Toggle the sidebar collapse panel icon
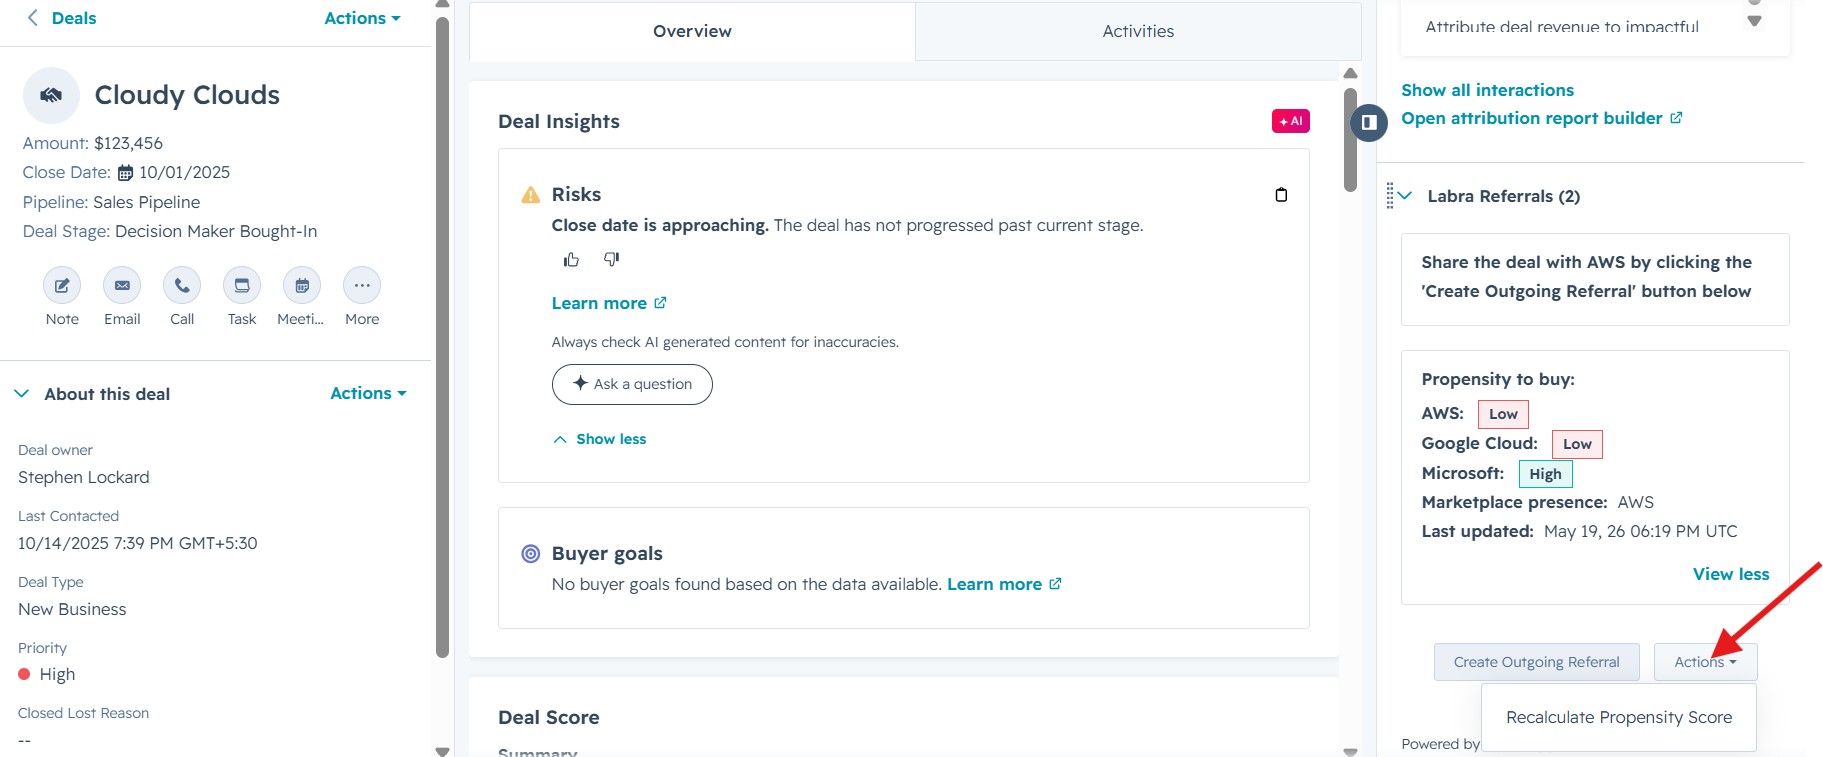 1369,122
